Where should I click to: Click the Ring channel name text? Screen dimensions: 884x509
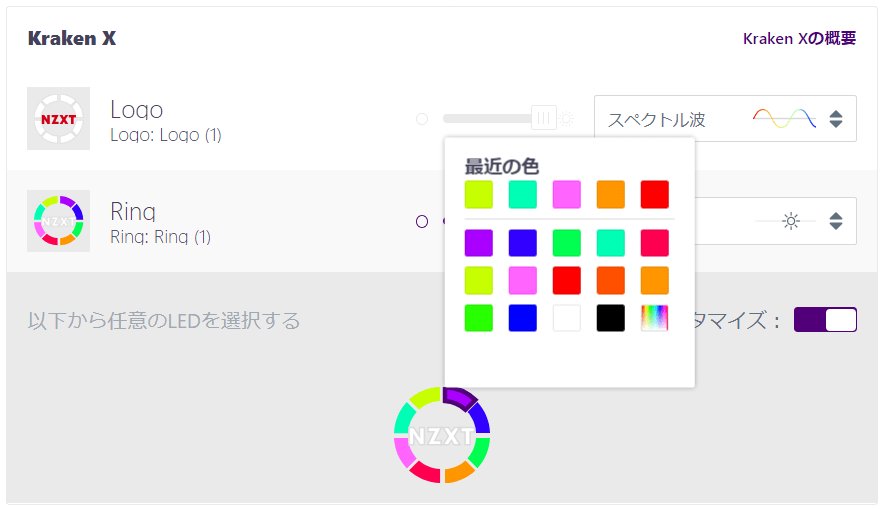click(133, 212)
